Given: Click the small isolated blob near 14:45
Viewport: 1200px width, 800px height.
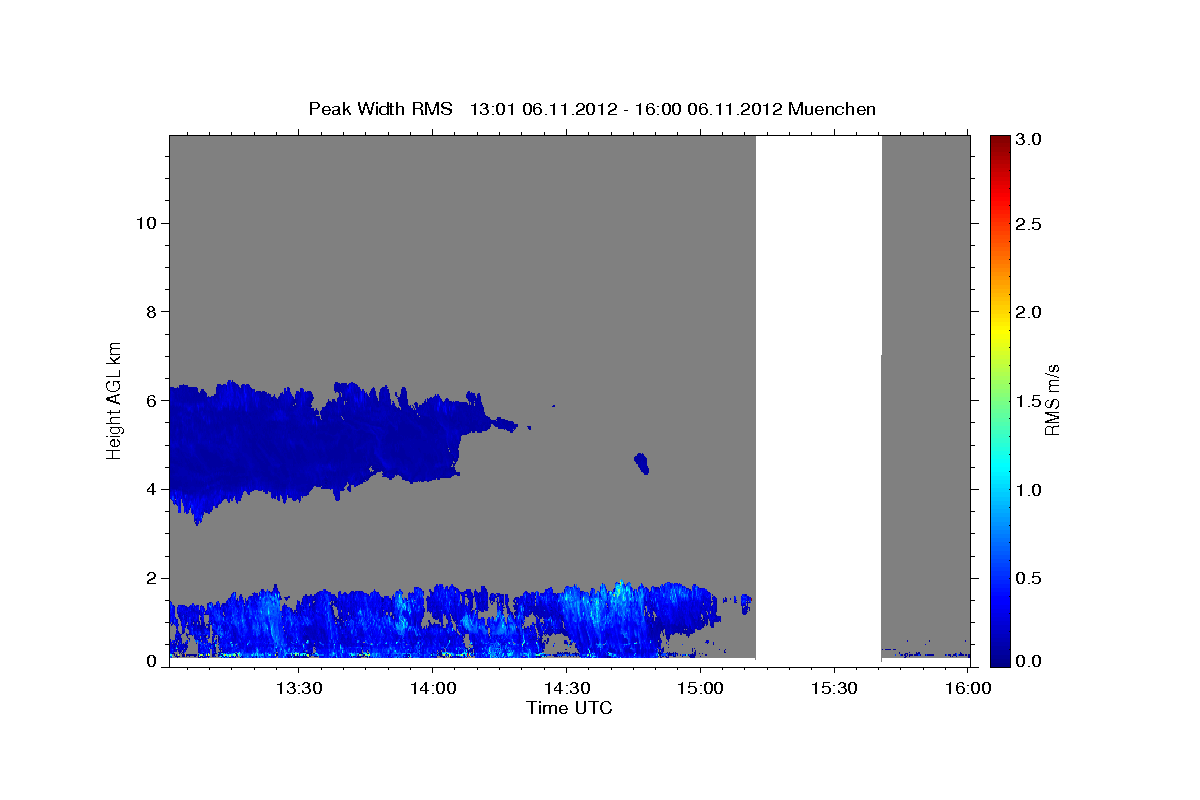Looking at the screenshot, I should pos(641,463).
